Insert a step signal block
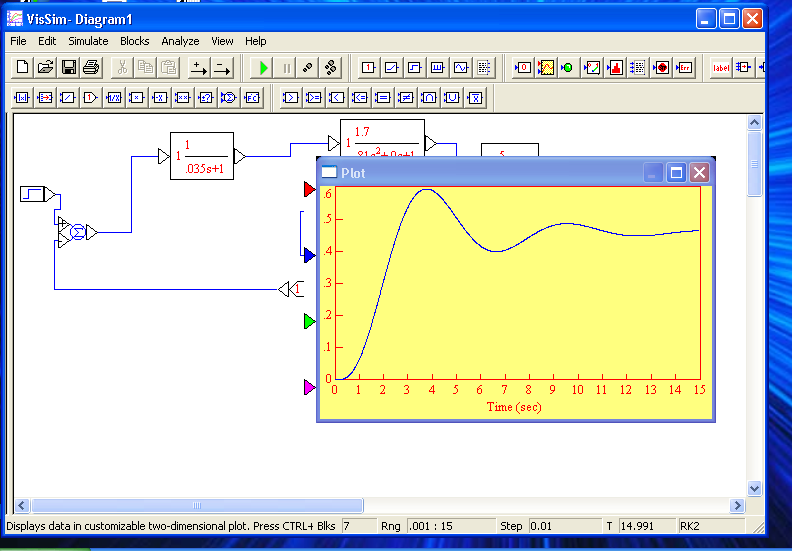 click(415, 68)
